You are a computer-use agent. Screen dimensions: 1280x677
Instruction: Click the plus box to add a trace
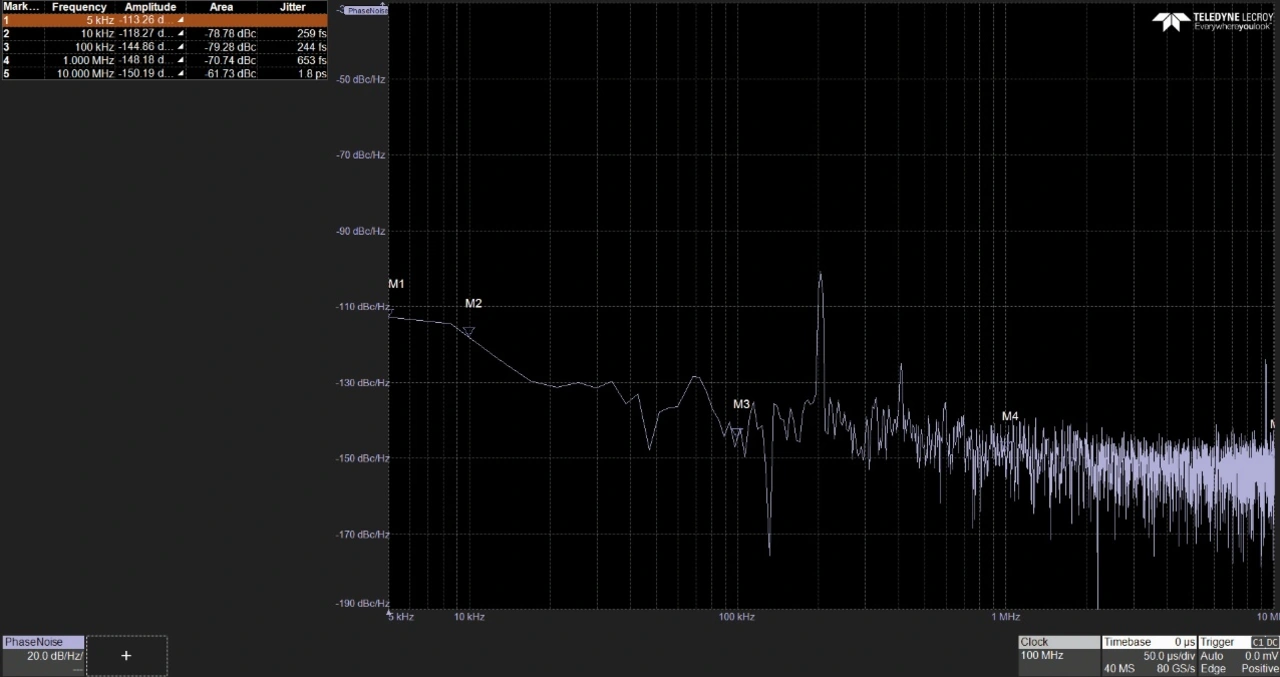click(126, 656)
